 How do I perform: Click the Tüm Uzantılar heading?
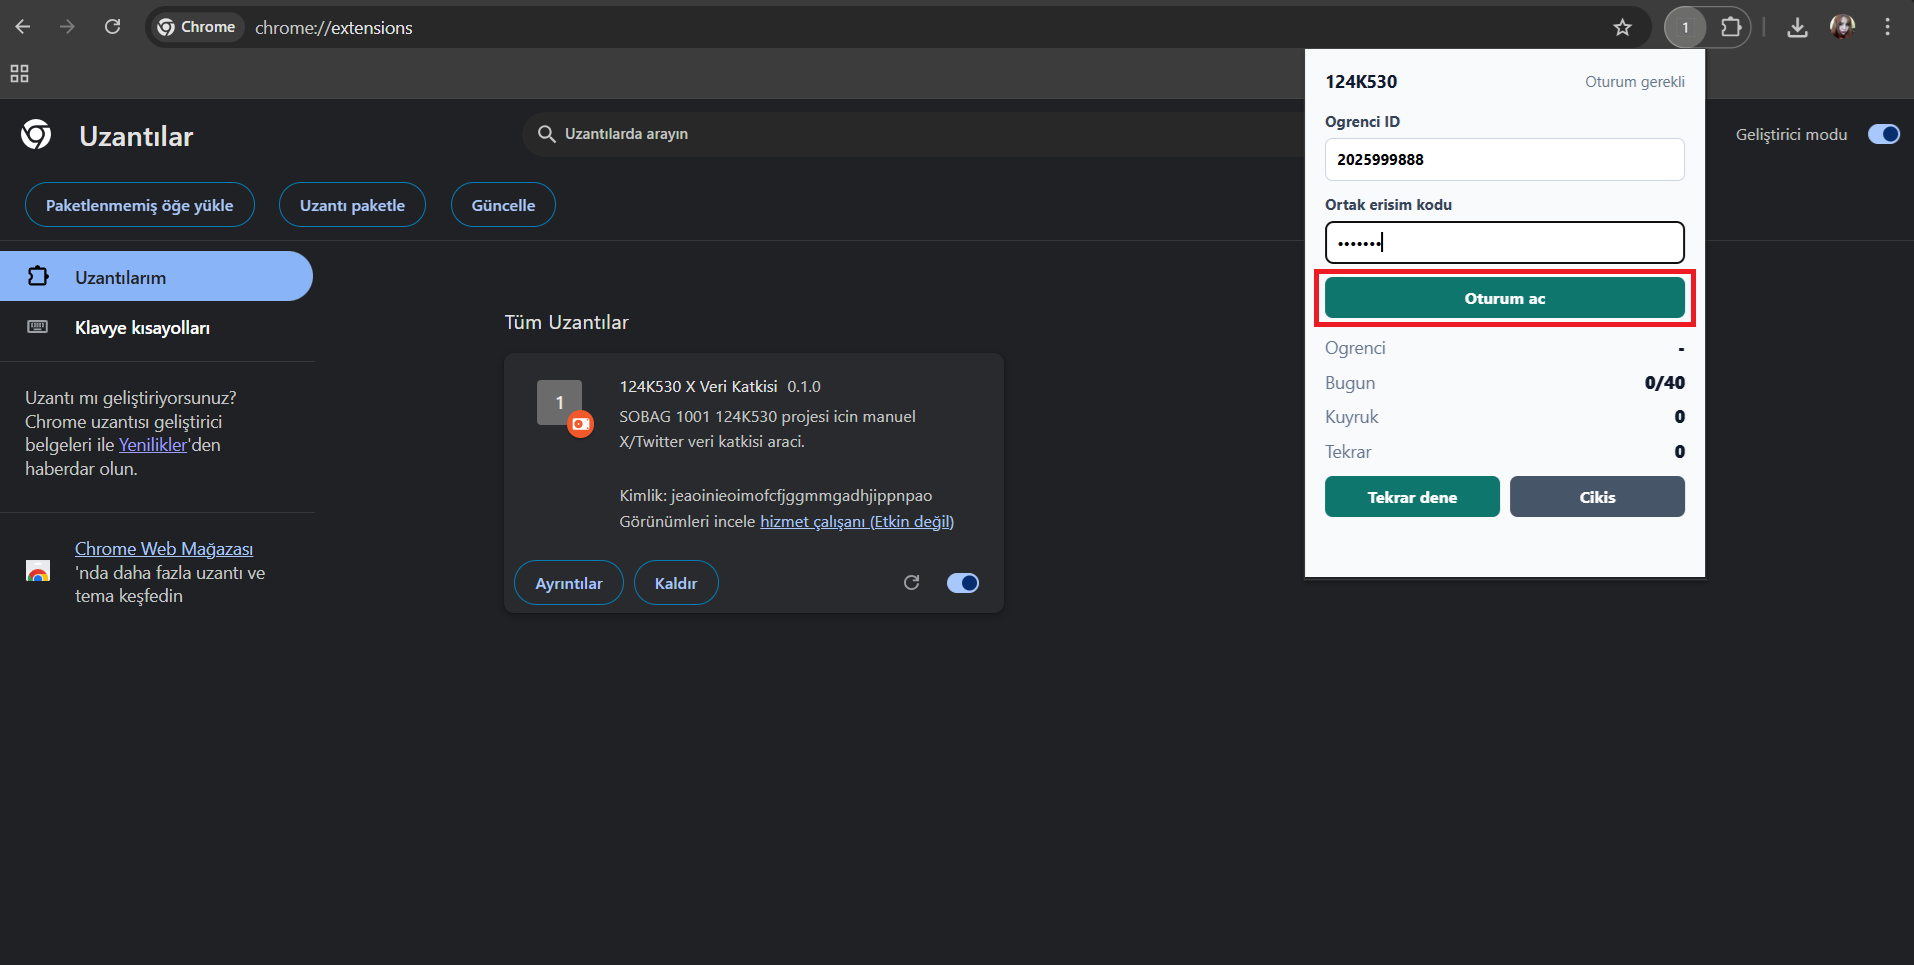pyautogui.click(x=566, y=322)
